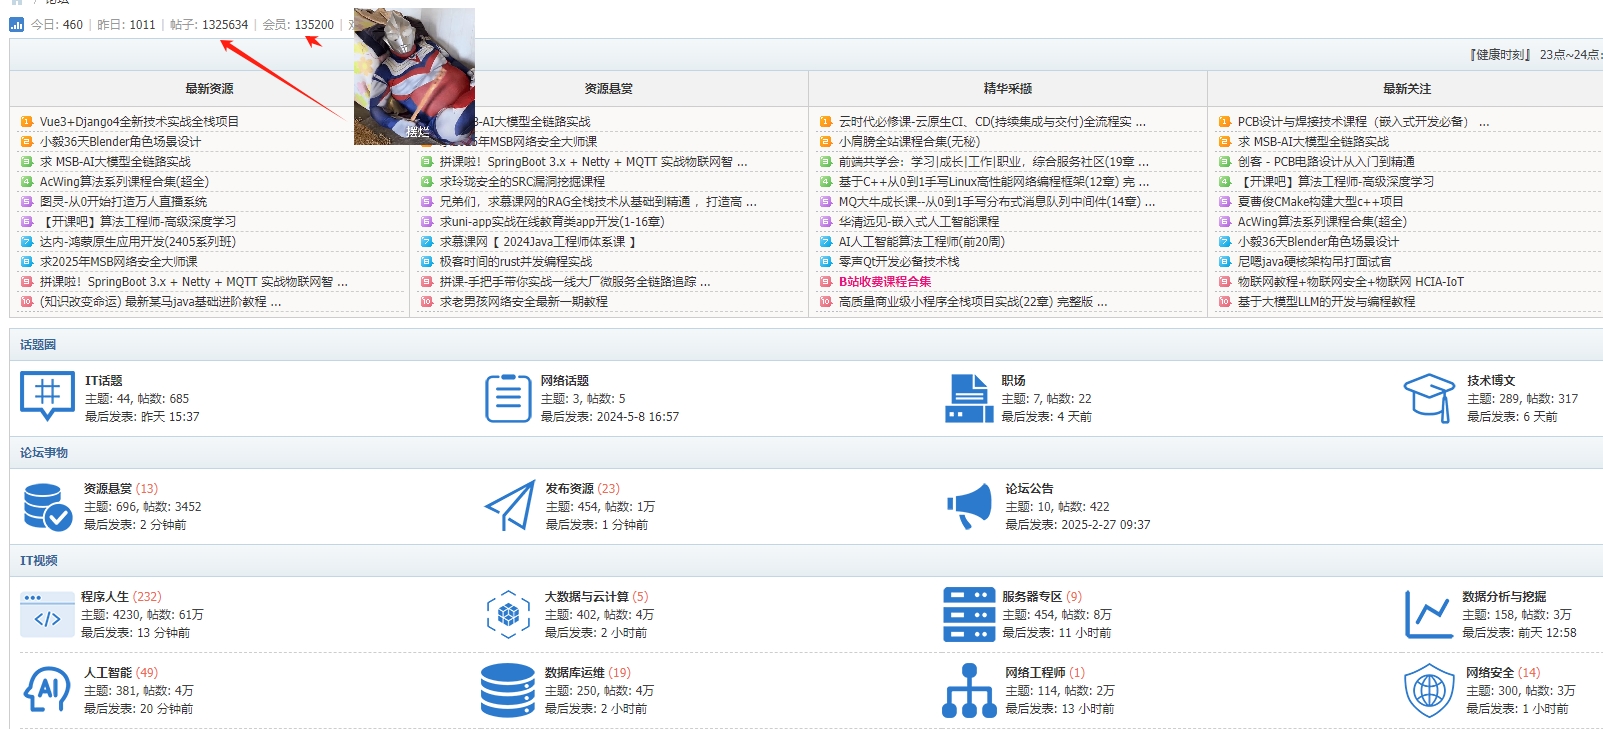The image size is (1603, 729).
Task: Open the 网络安全 shield globe icon
Action: point(1429,690)
